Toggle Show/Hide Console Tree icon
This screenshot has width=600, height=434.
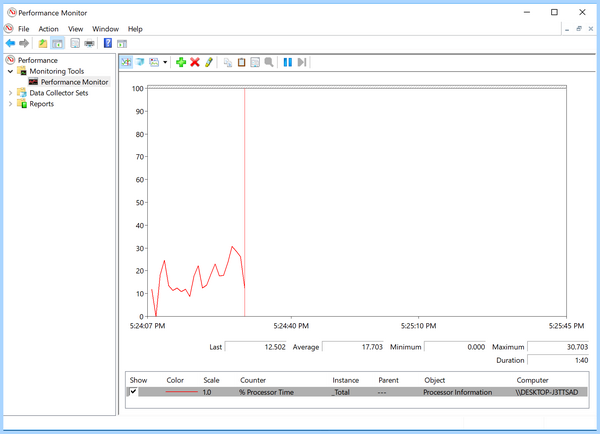tap(57, 43)
